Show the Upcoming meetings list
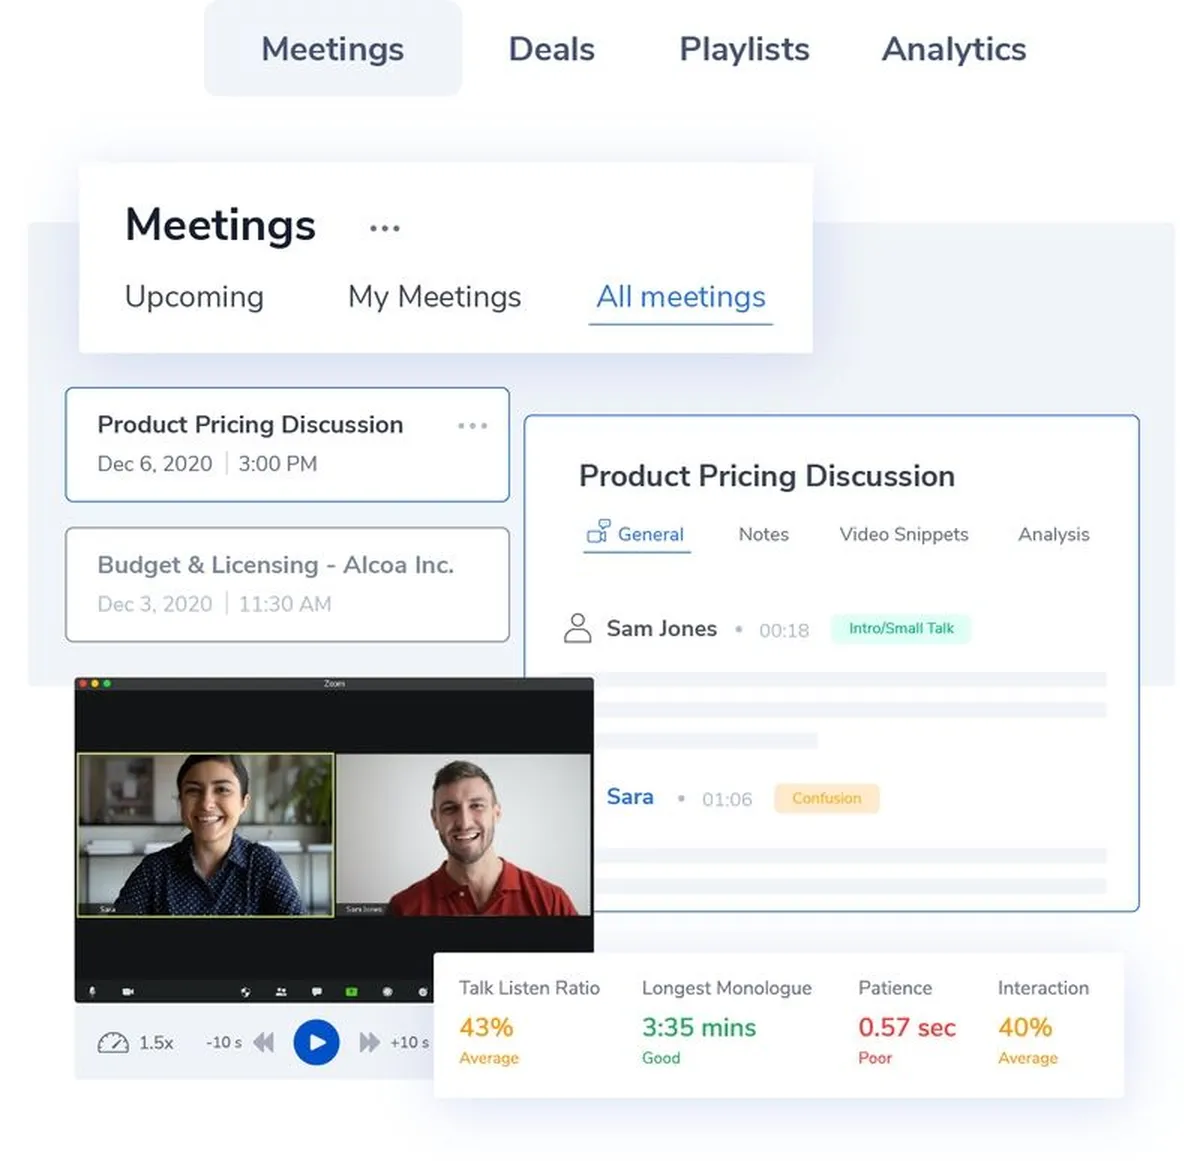The height and width of the screenshot is (1161, 1200). click(x=194, y=297)
